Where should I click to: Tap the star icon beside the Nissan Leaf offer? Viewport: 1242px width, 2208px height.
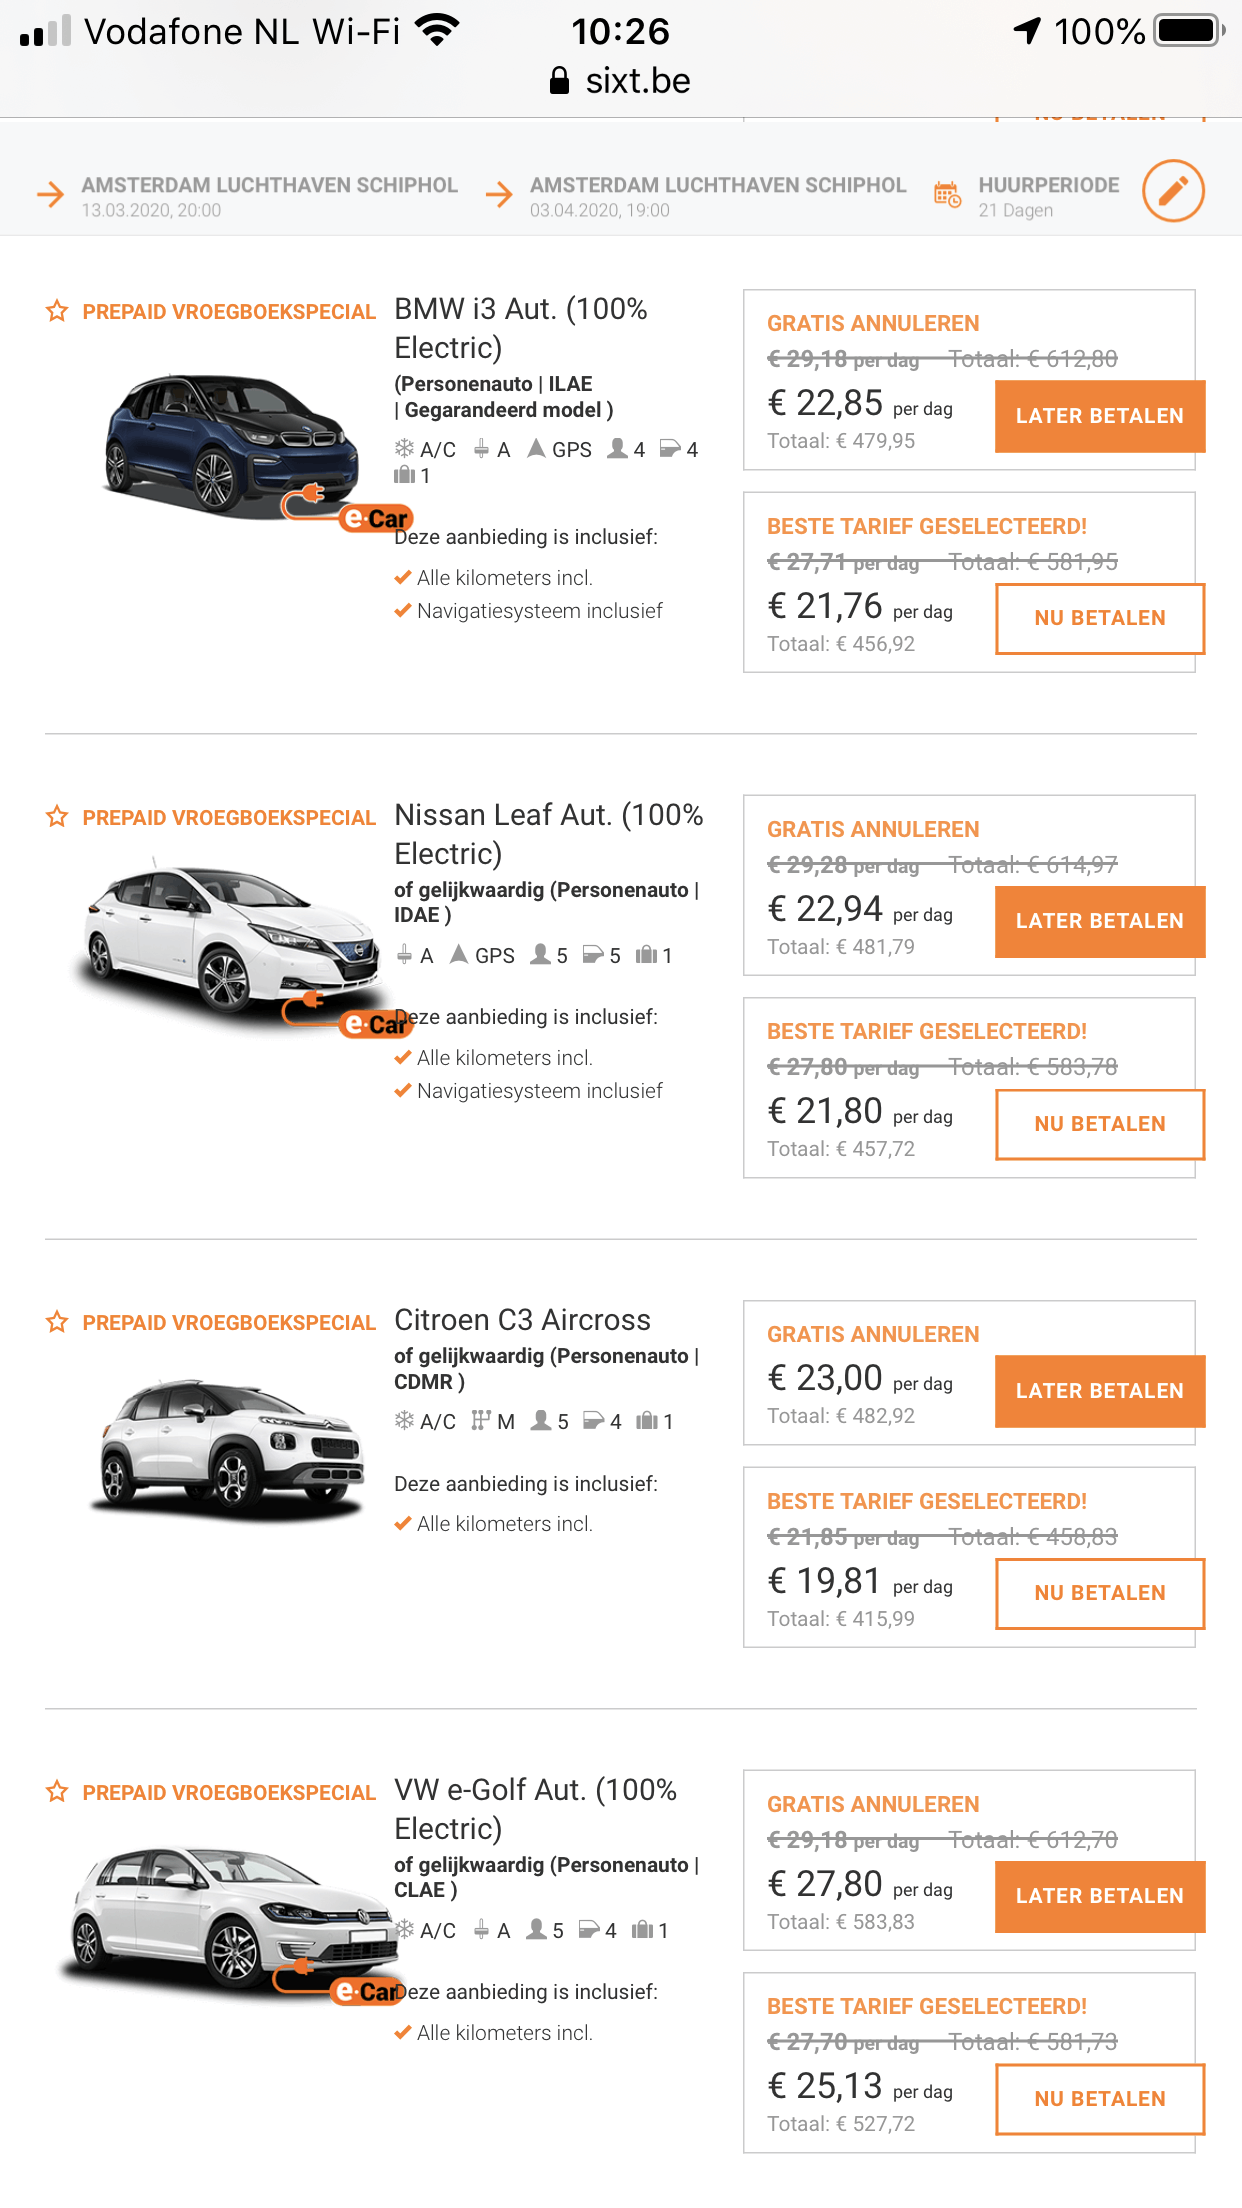tap(57, 817)
